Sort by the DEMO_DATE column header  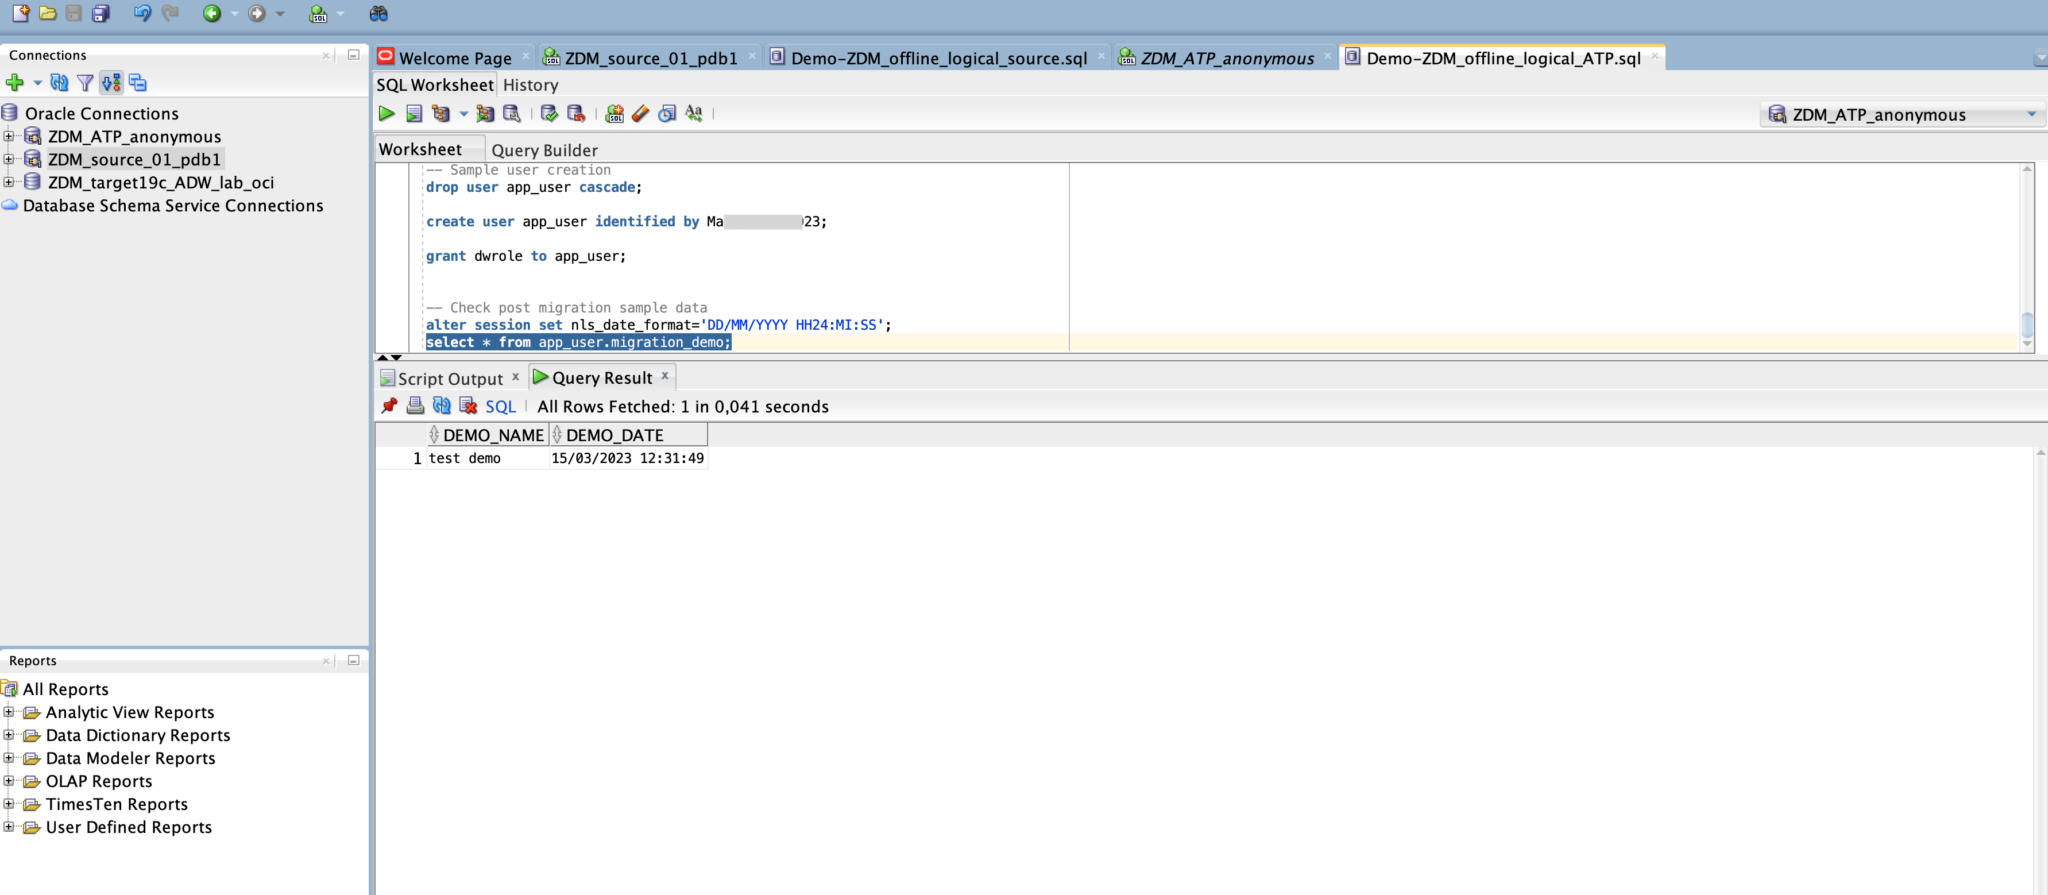614,435
